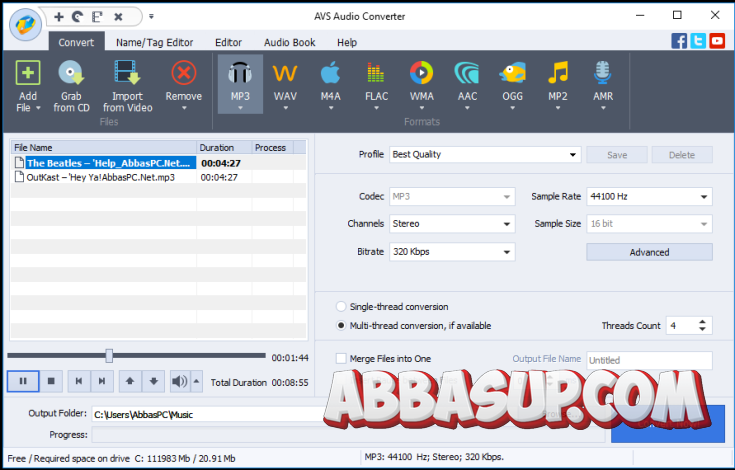
Task: Switch to the Convert tab
Action: tap(76, 42)
